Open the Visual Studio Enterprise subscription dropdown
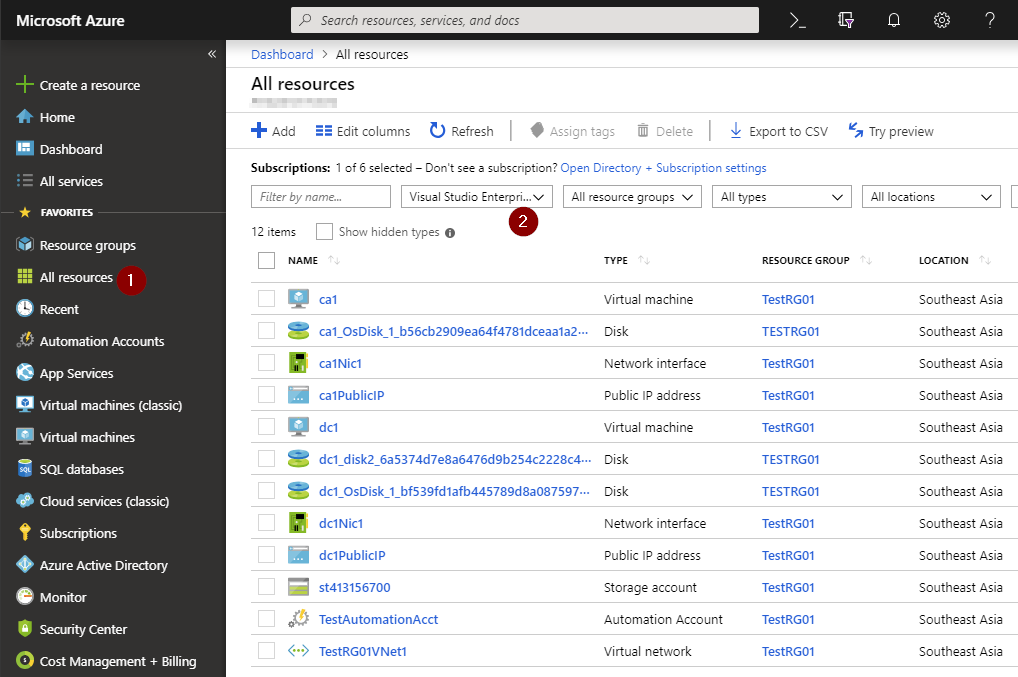 point(477,197)
